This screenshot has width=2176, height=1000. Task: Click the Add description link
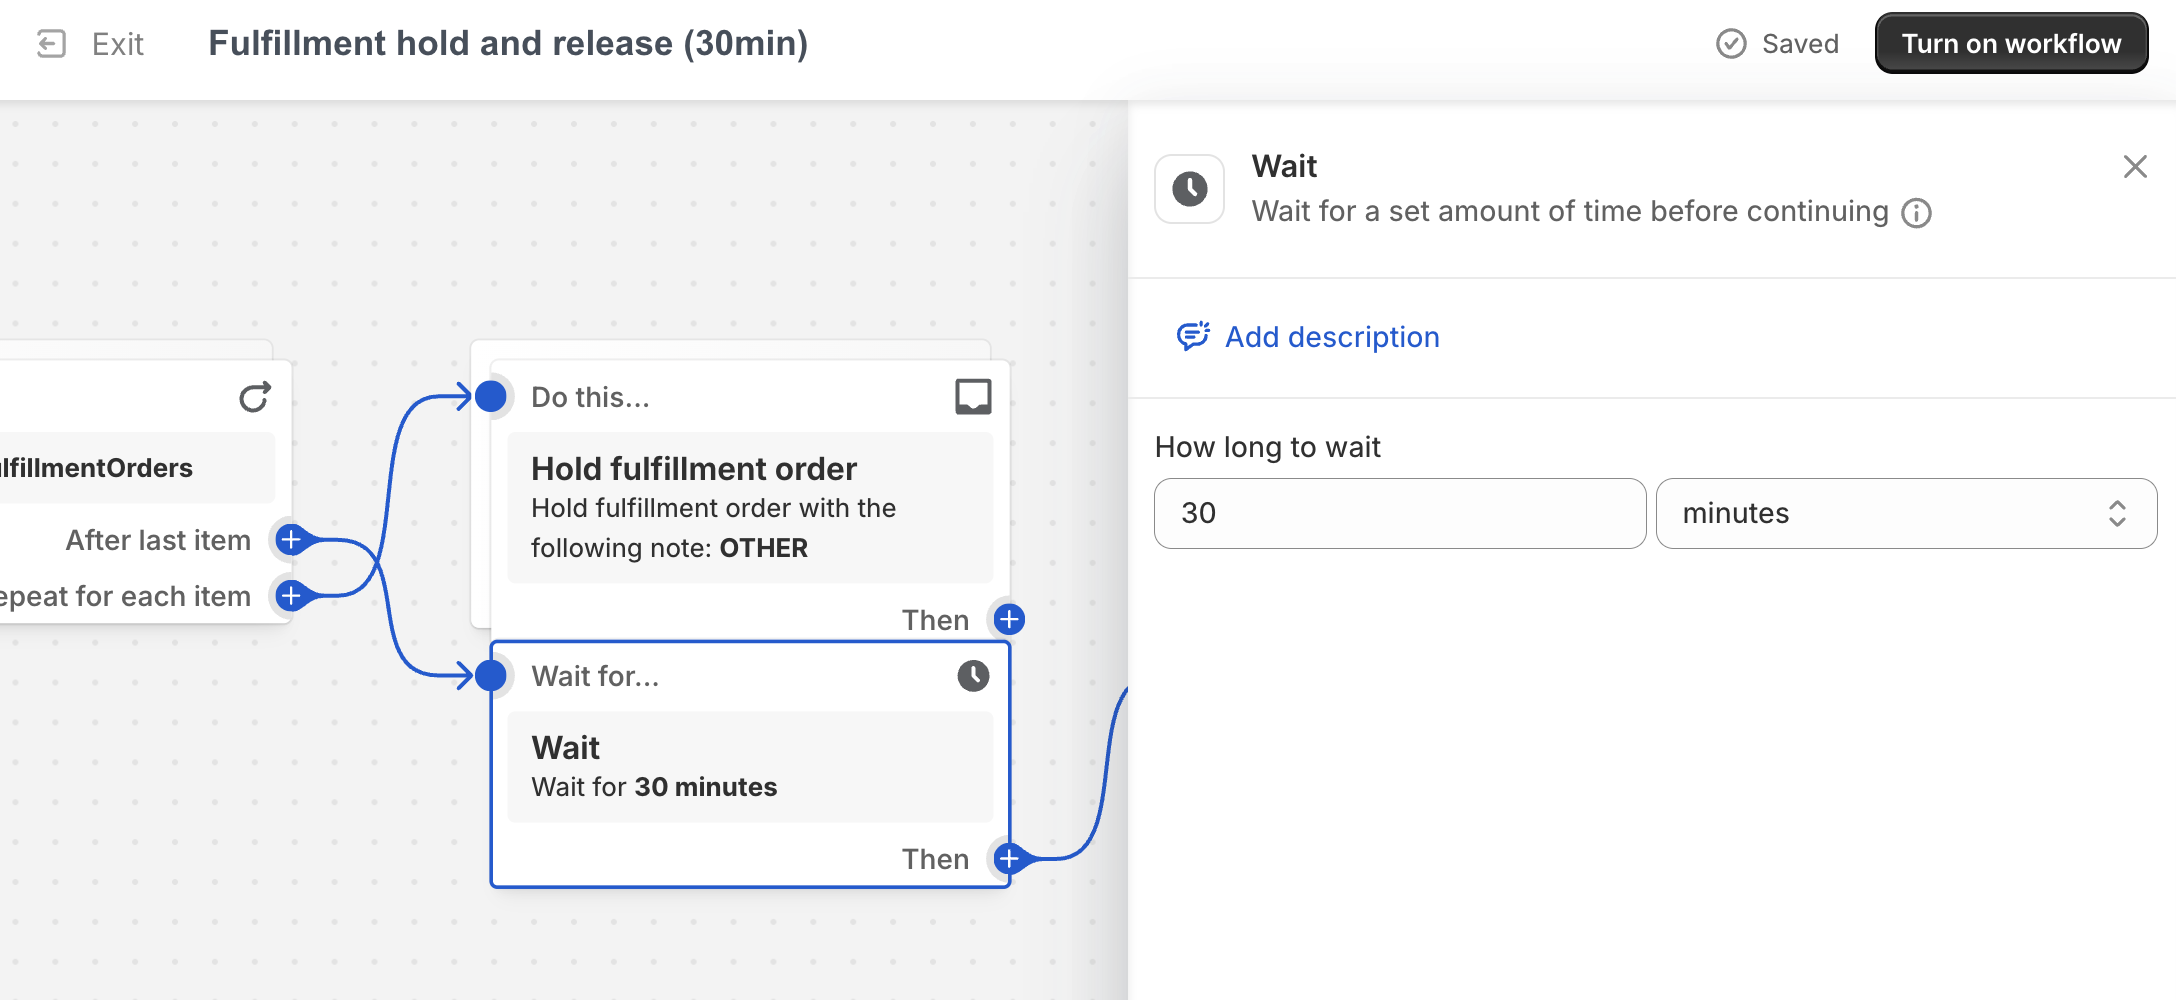coord(1332,337)
